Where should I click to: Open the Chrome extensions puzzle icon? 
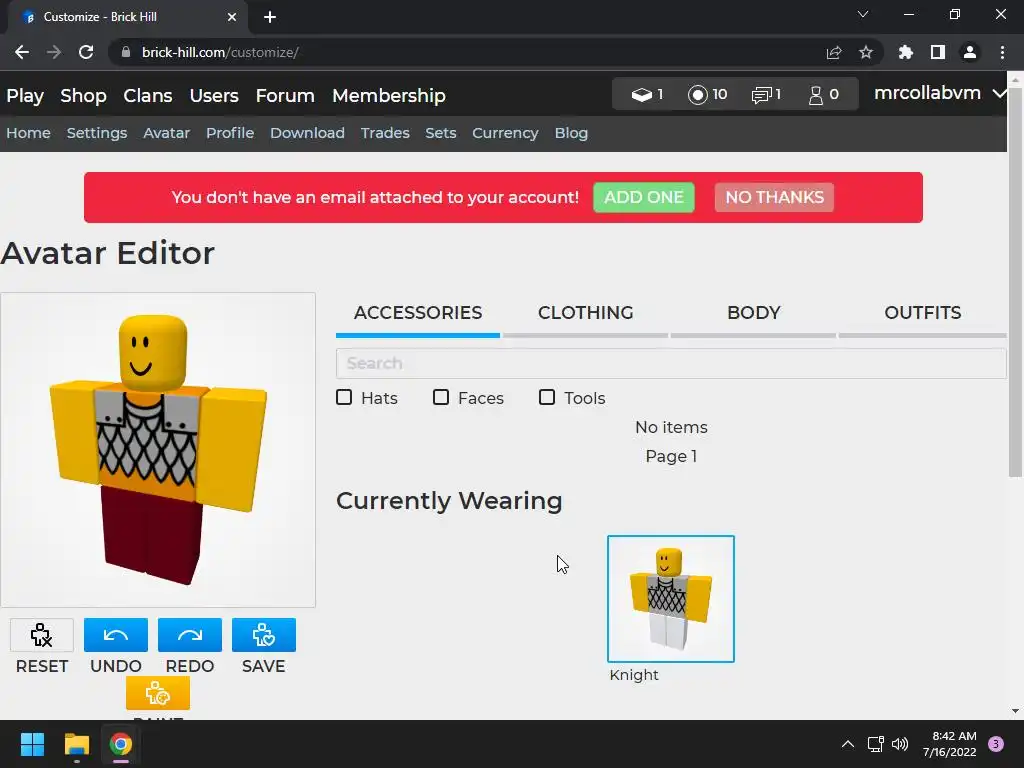[x=905, y=52]
